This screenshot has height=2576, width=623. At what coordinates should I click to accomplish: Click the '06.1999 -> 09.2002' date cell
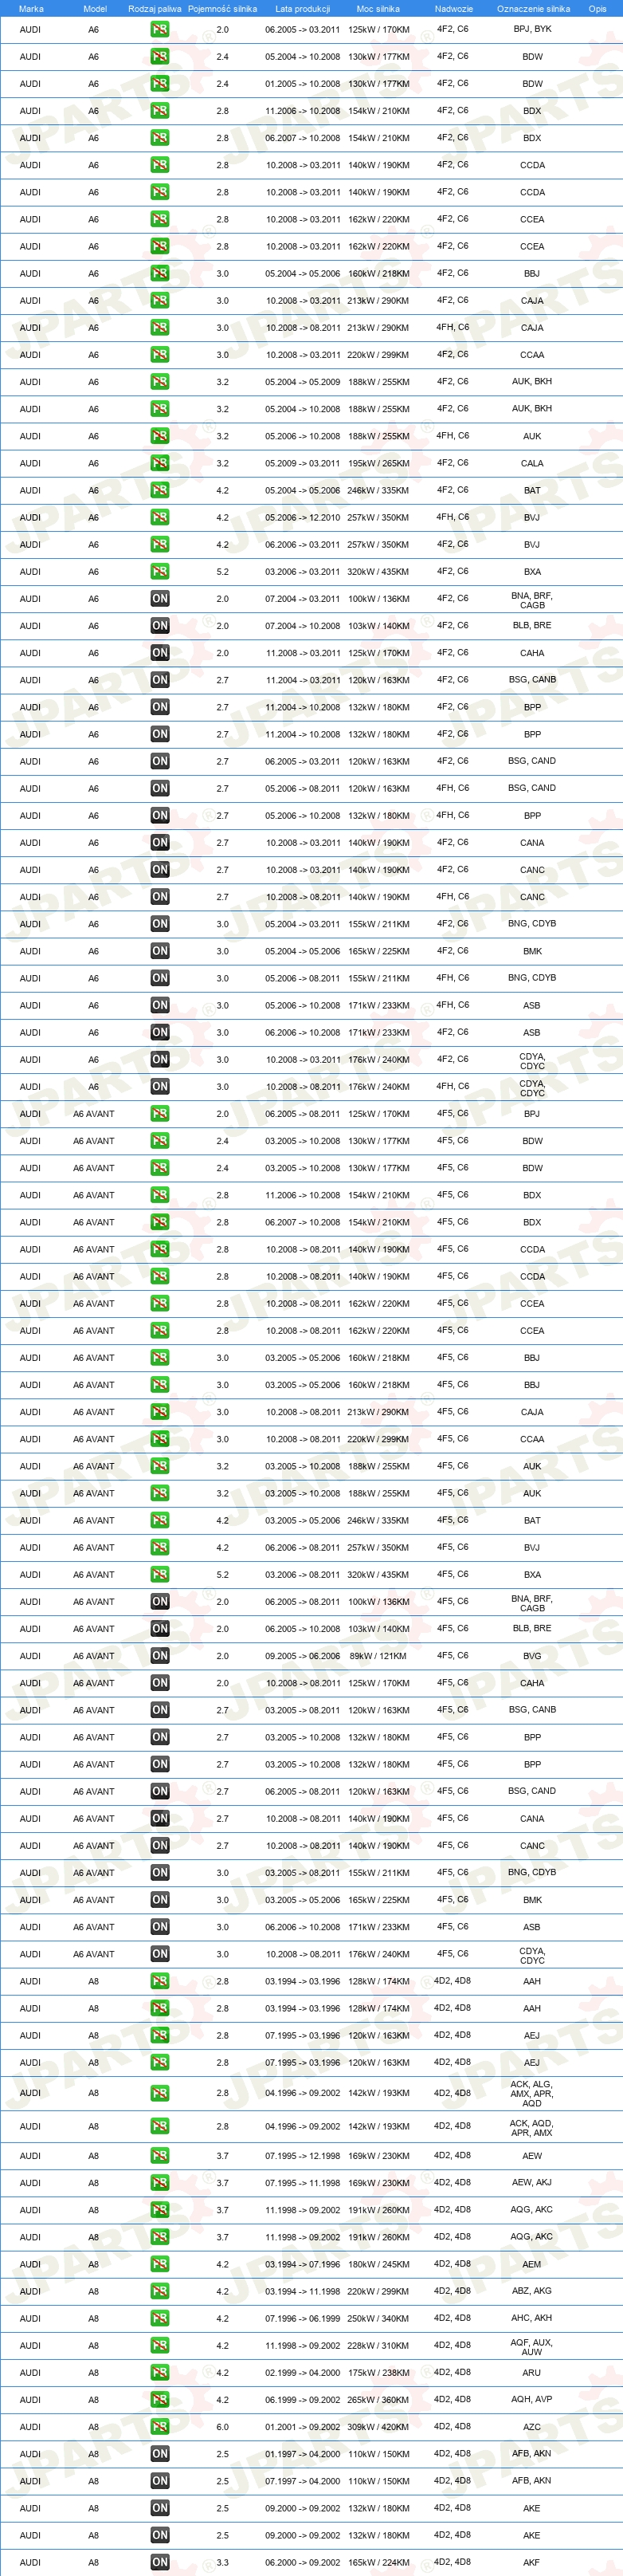(x=302, y=2400)
